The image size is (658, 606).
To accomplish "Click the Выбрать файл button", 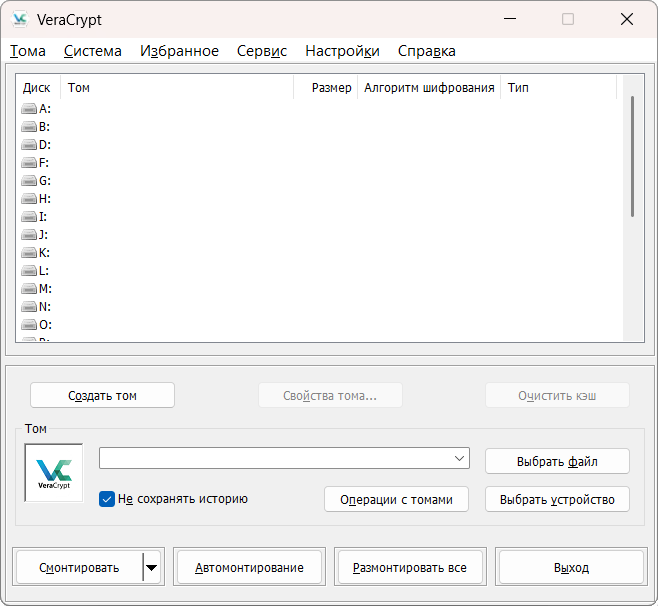I will (x=557, y=461).
